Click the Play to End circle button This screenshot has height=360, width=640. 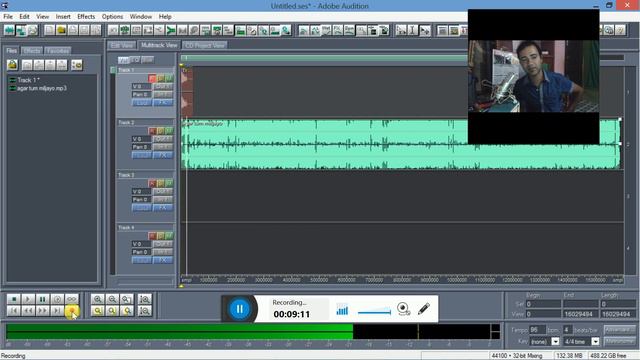[x=57, y=299]
